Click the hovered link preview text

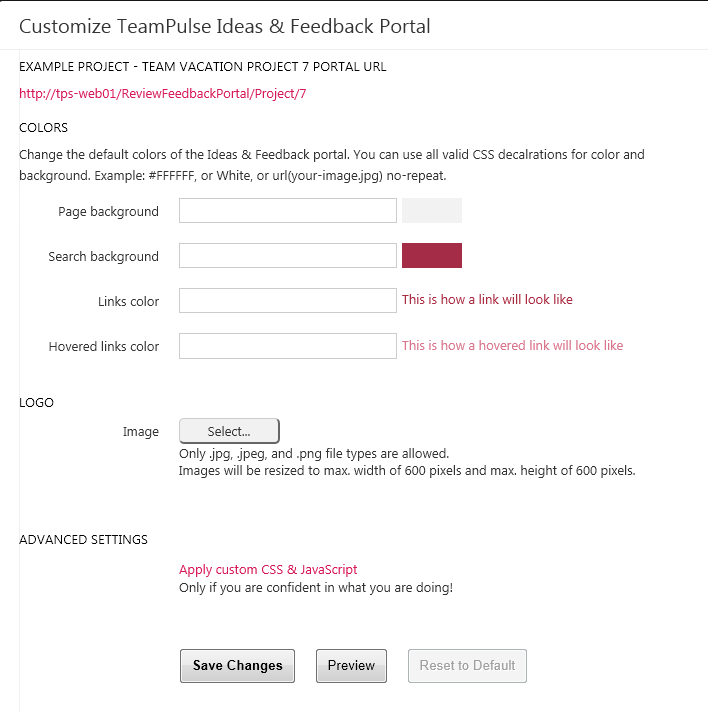click(x=512, y=346)
